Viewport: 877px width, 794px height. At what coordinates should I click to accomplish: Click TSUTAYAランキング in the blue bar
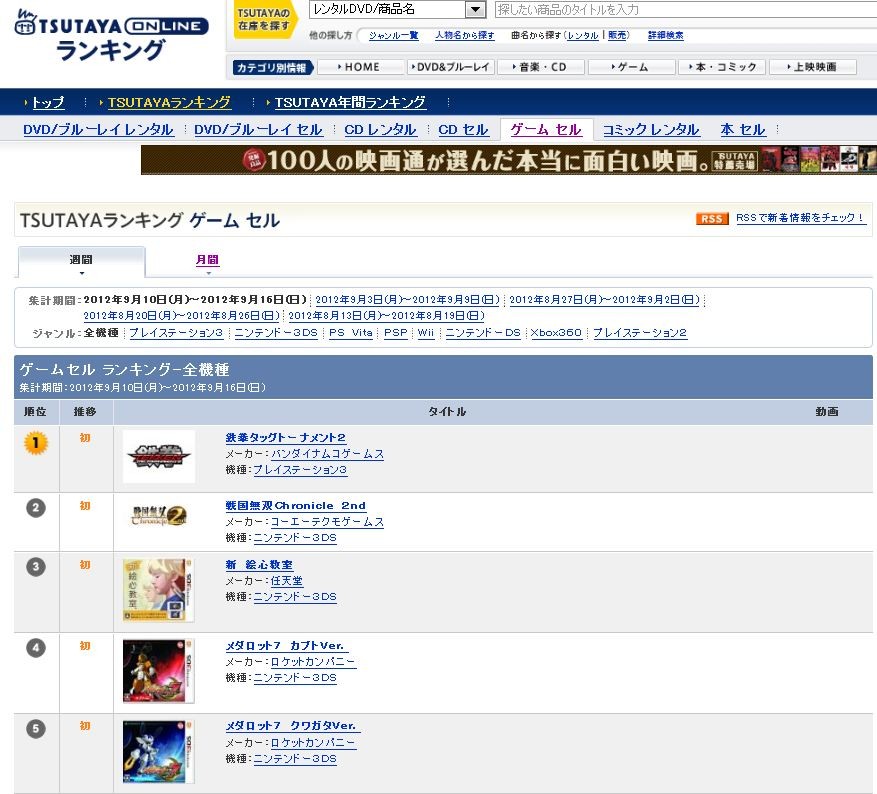click(x=169, y=102)
